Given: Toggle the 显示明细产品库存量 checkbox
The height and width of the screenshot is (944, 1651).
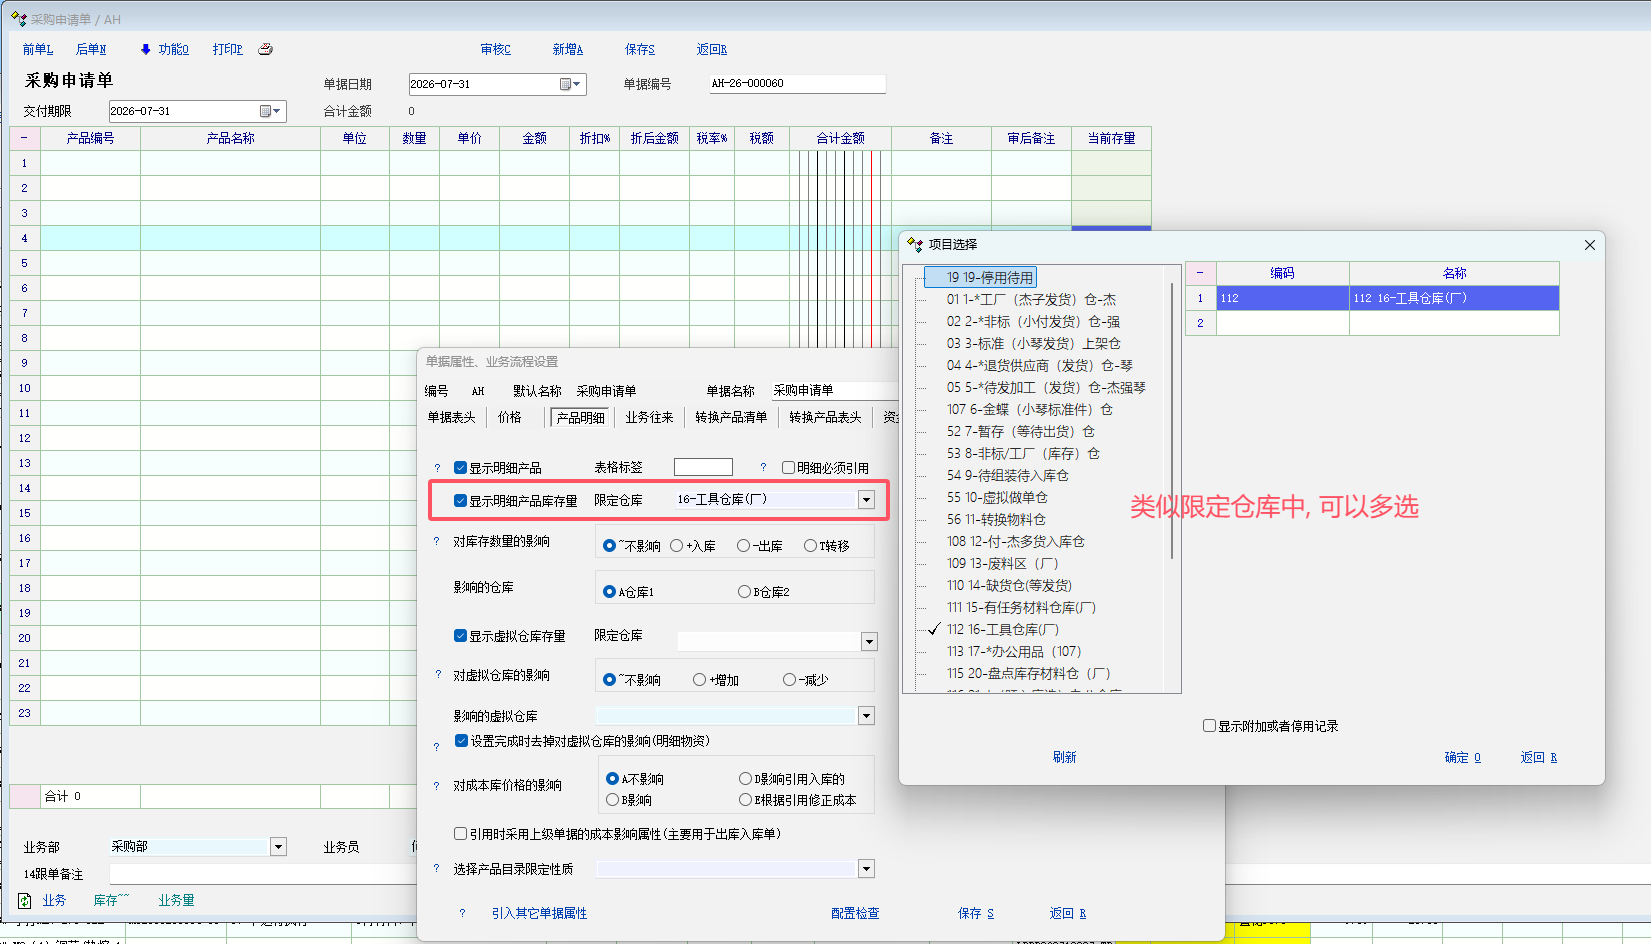Looking at the screenshot, I should click(461, 500).
